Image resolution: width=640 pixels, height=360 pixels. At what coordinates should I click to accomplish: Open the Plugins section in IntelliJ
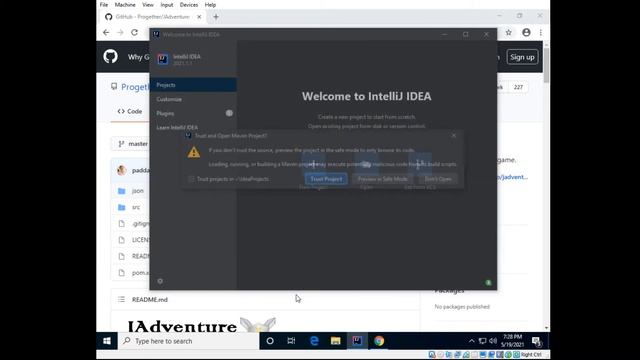[x=165, y=113]
